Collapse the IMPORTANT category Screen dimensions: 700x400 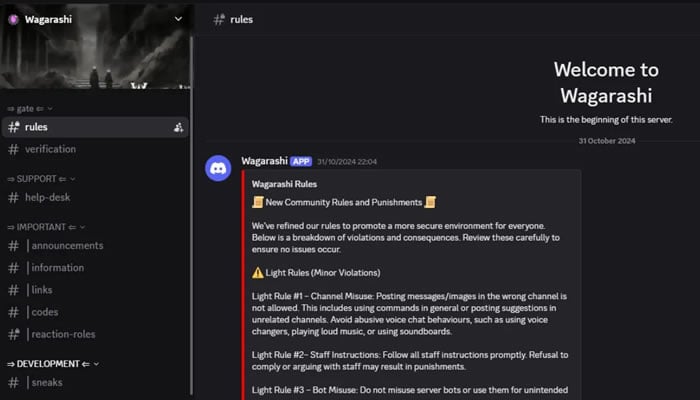tap(46, 227)
